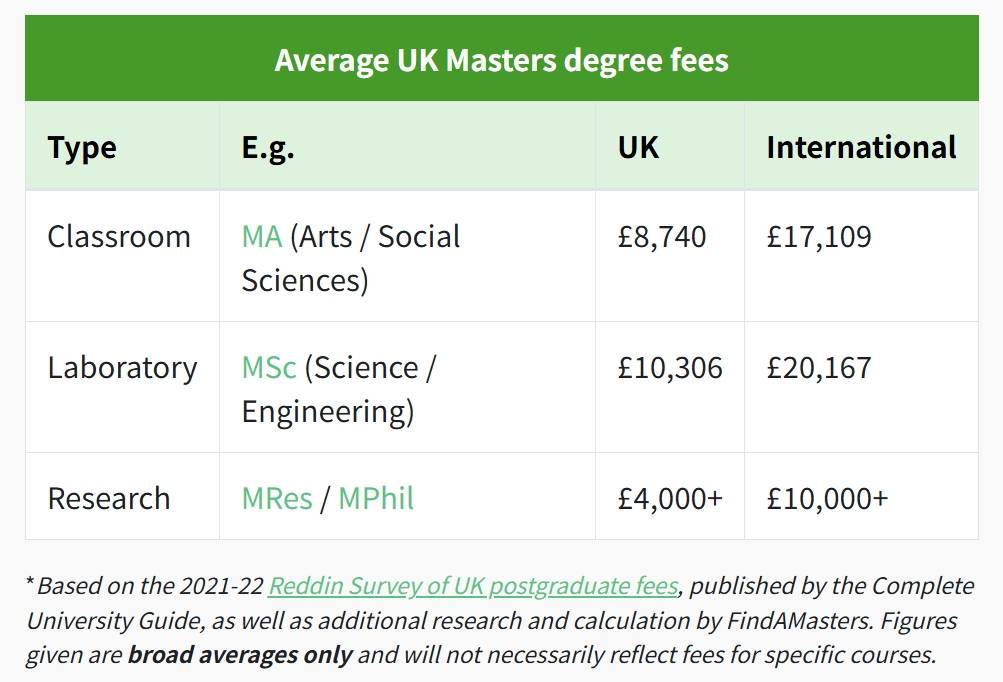
Task: Click the £20,167 international laboratory fee
Action: pos(819,368)
